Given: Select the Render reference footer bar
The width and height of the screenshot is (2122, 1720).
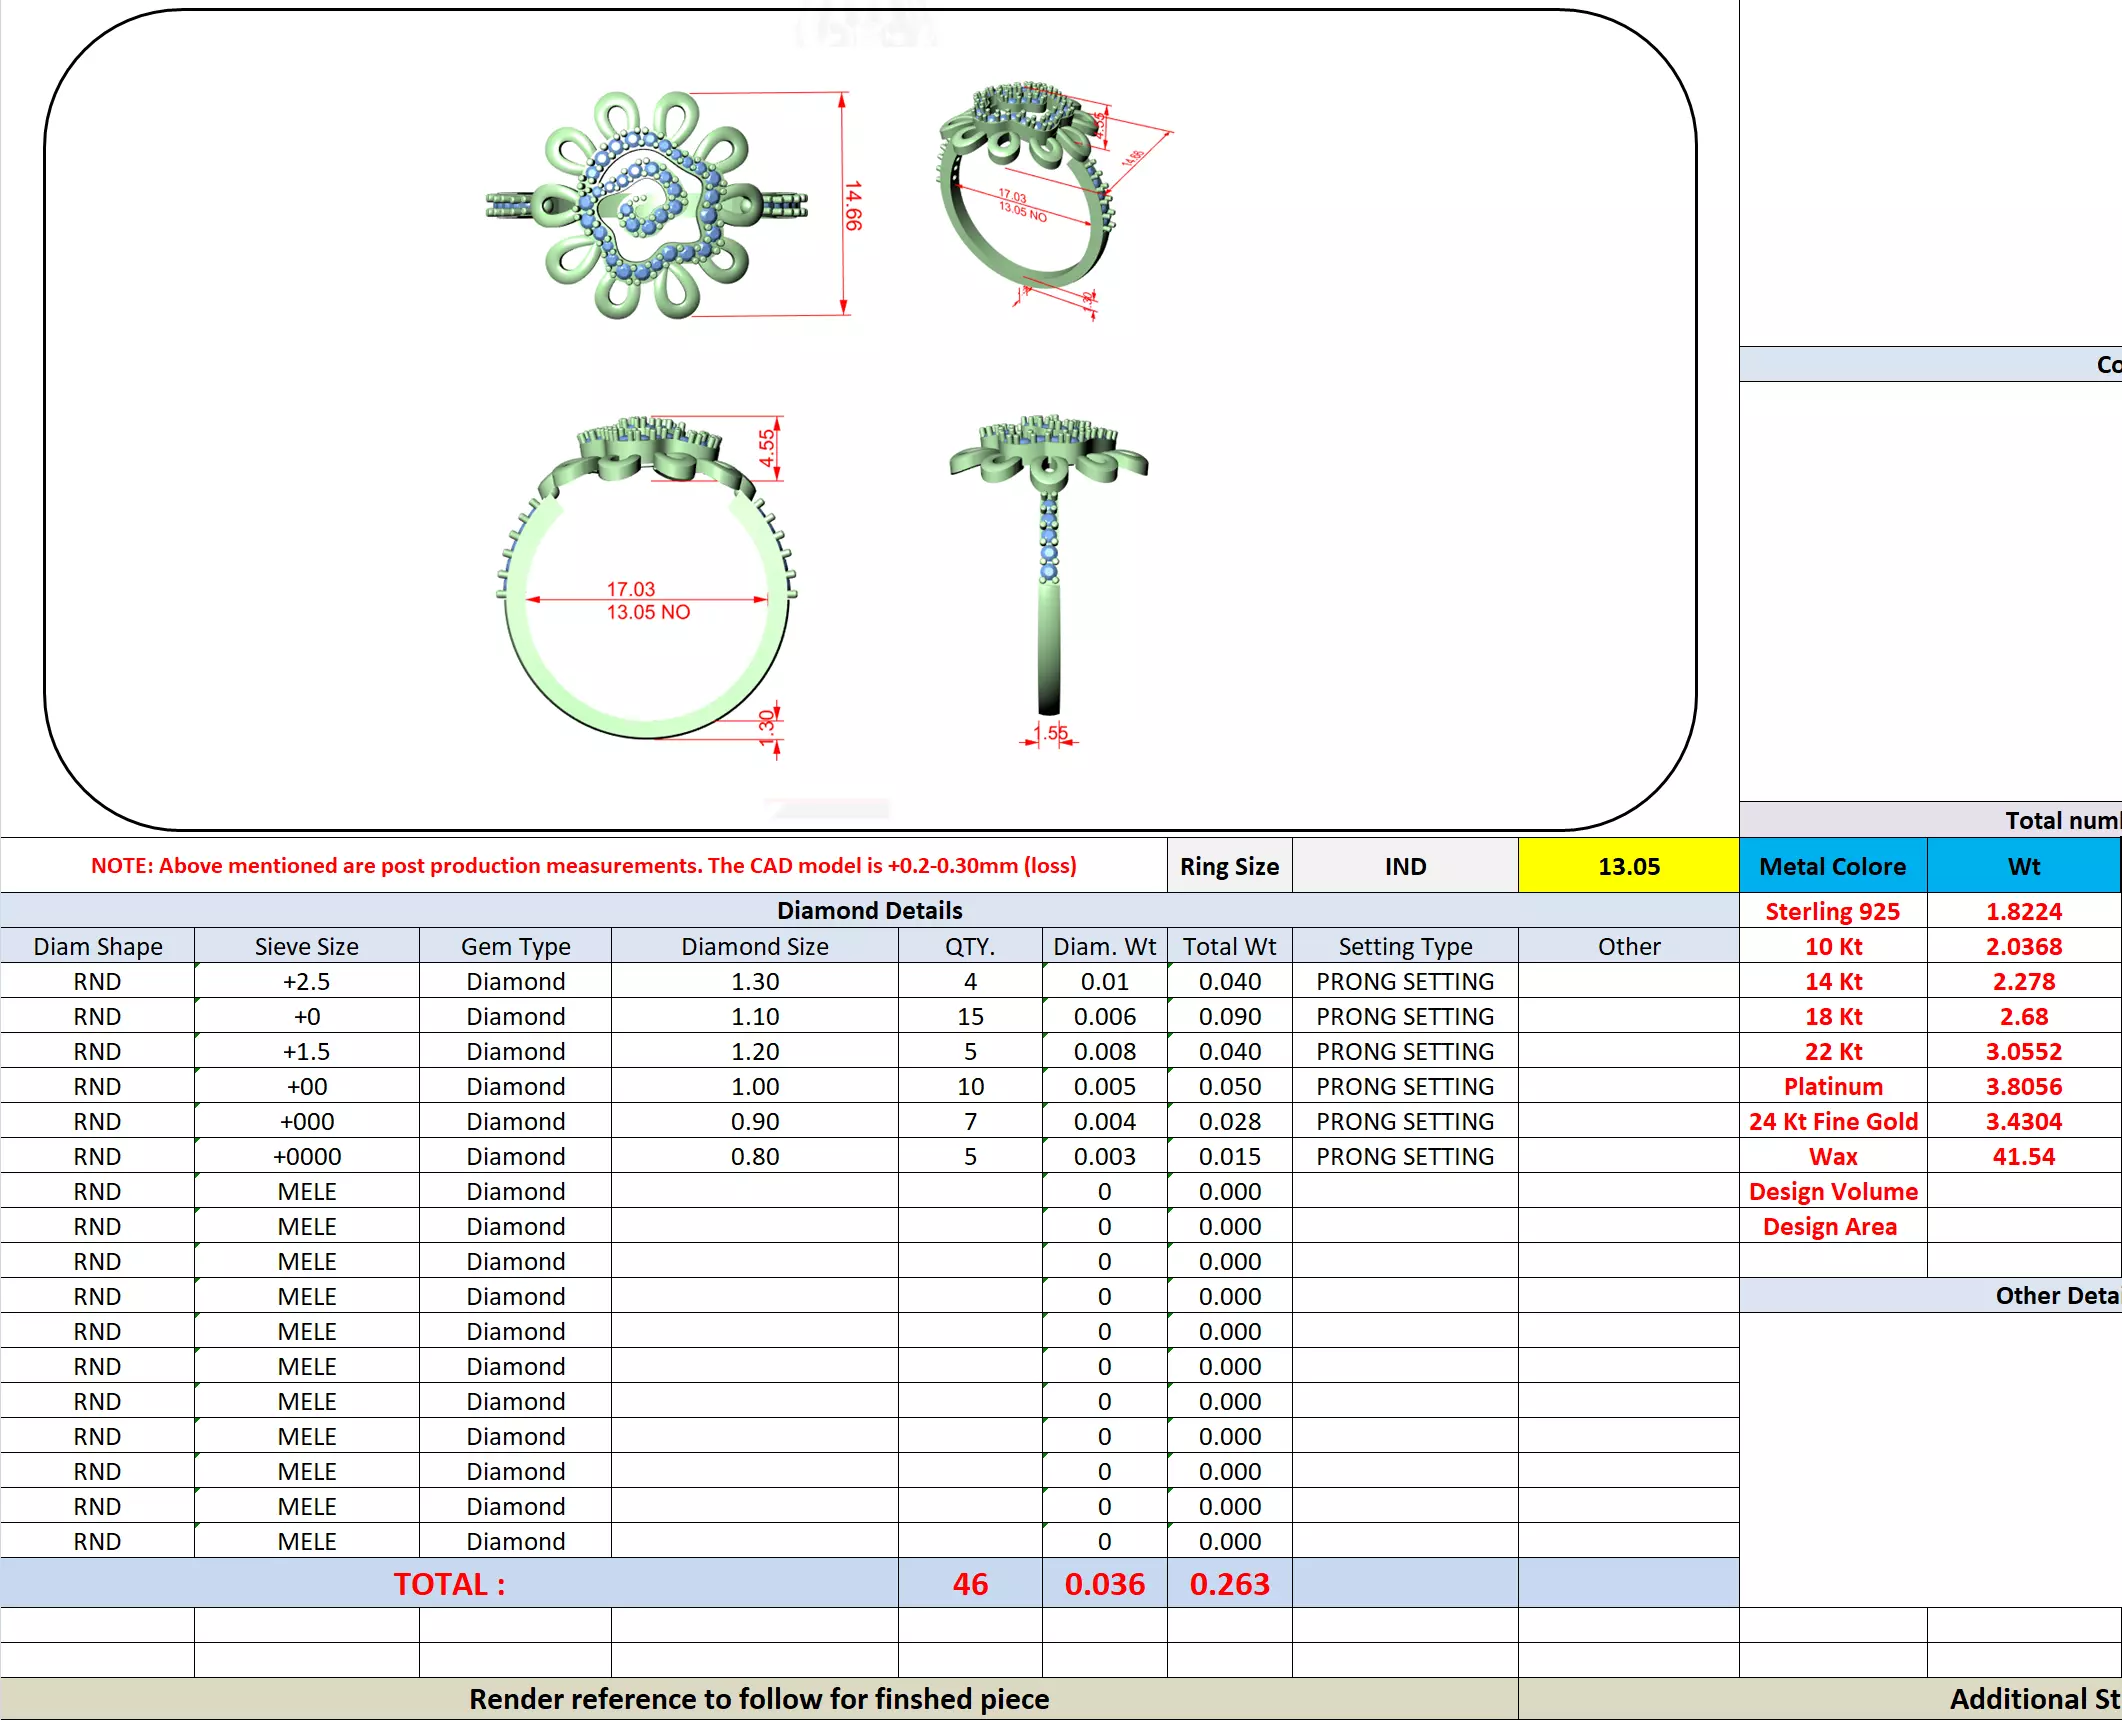Looking at the screenshot, I should (759, 1699).
